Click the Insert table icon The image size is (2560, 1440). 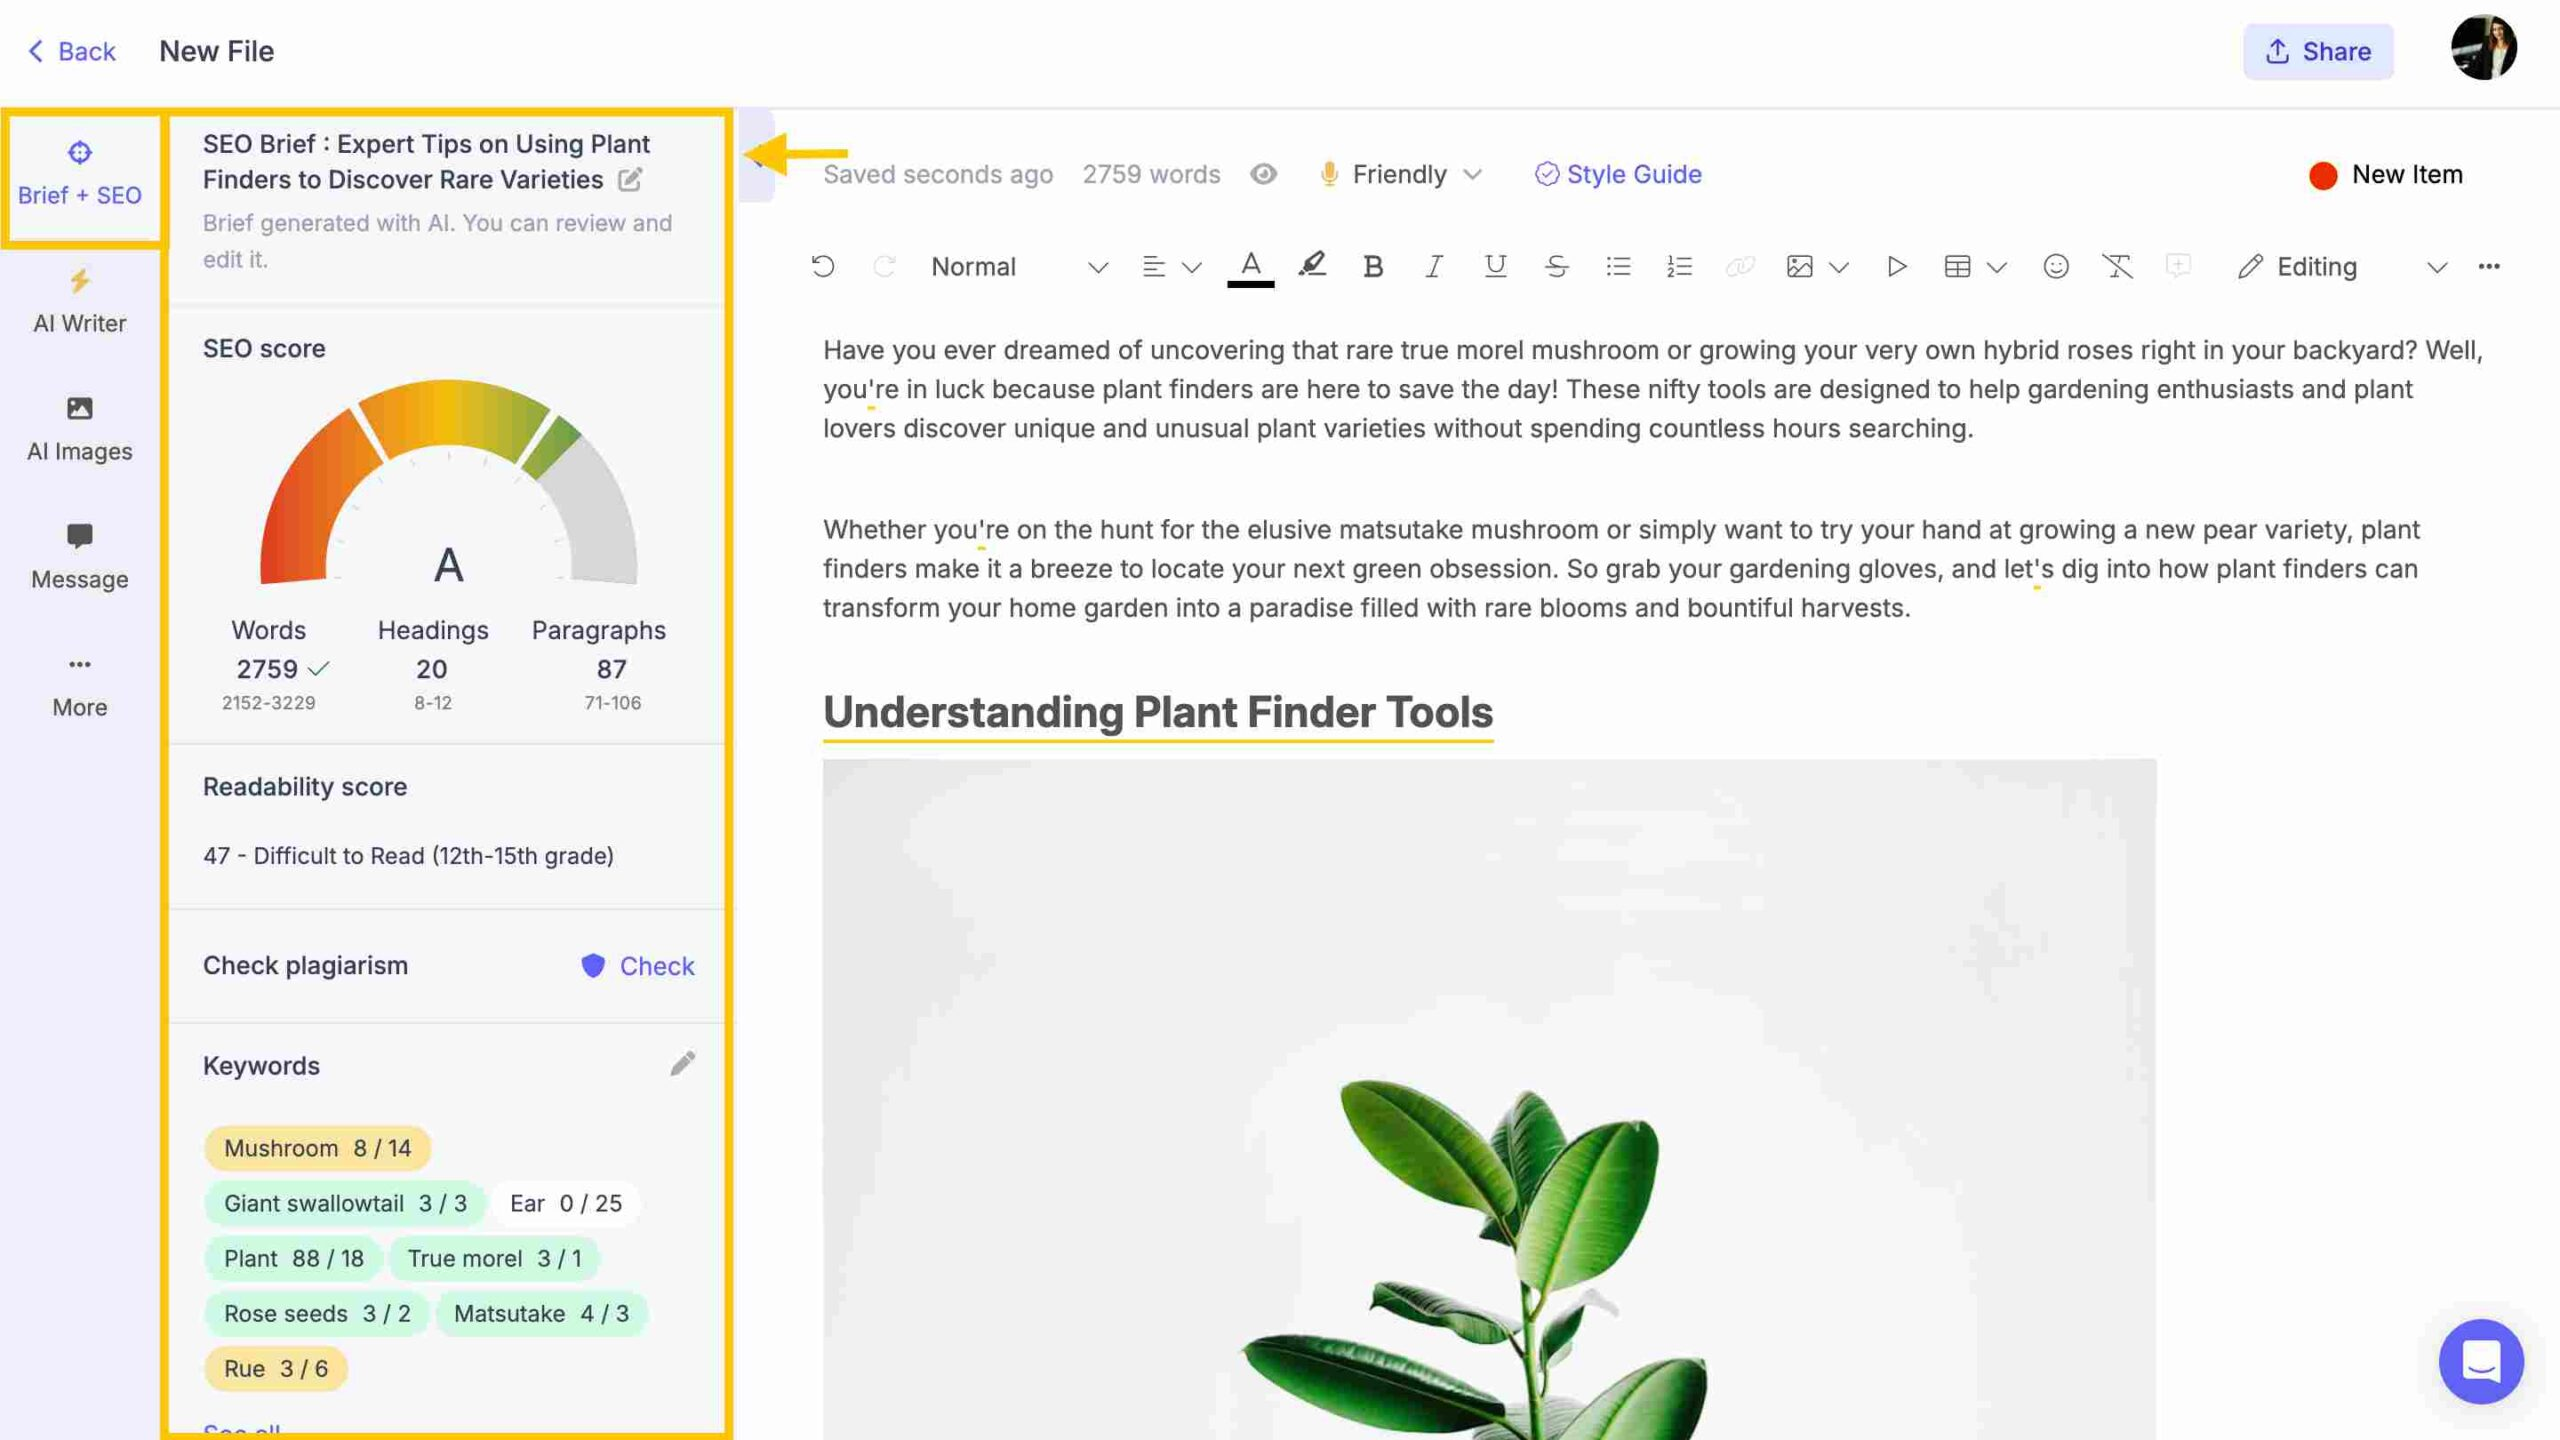[x=1955, y=267]
